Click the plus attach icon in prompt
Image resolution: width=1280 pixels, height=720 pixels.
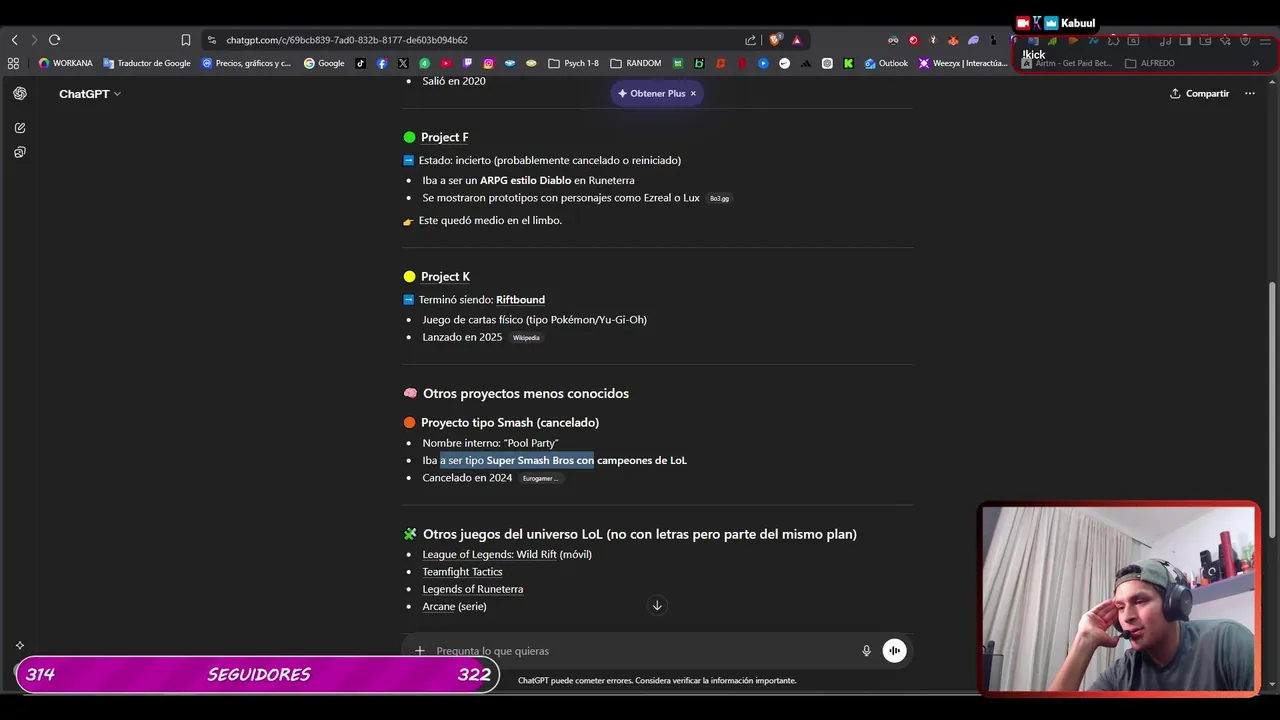pos(420,651)
